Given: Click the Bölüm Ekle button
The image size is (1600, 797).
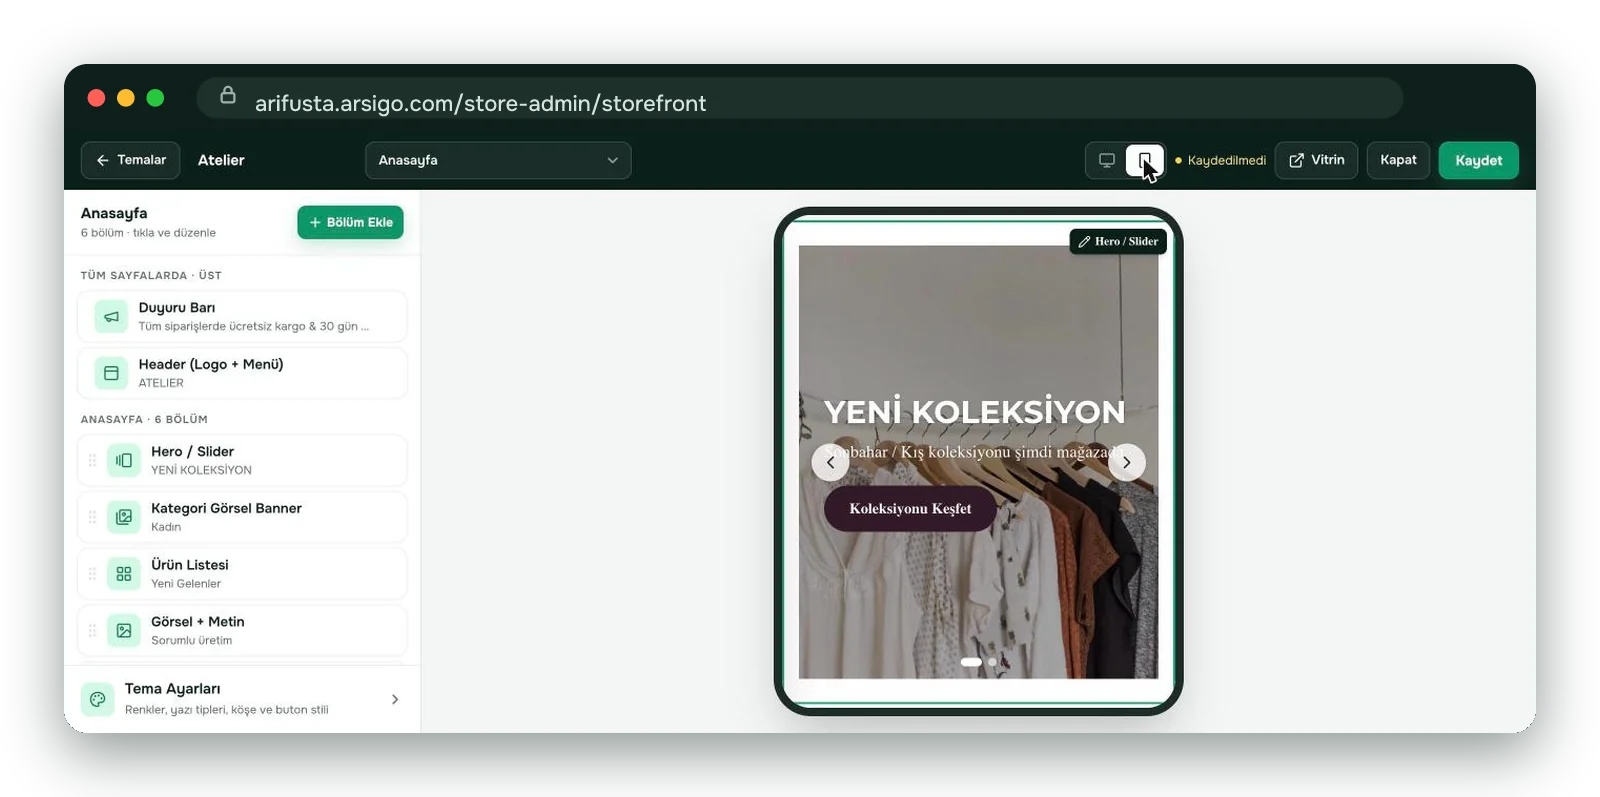Looking at the screenshot, I should 350,222.
